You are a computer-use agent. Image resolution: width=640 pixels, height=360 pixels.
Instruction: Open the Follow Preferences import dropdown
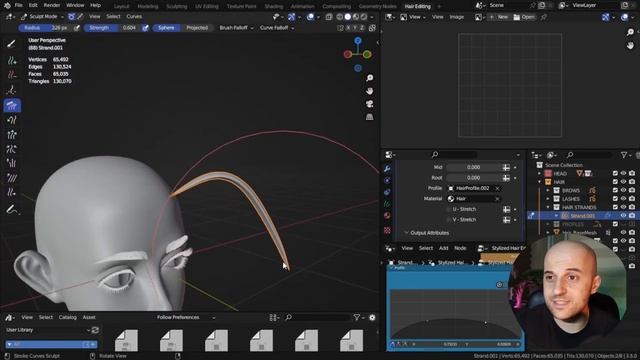(x=186, y=317)
